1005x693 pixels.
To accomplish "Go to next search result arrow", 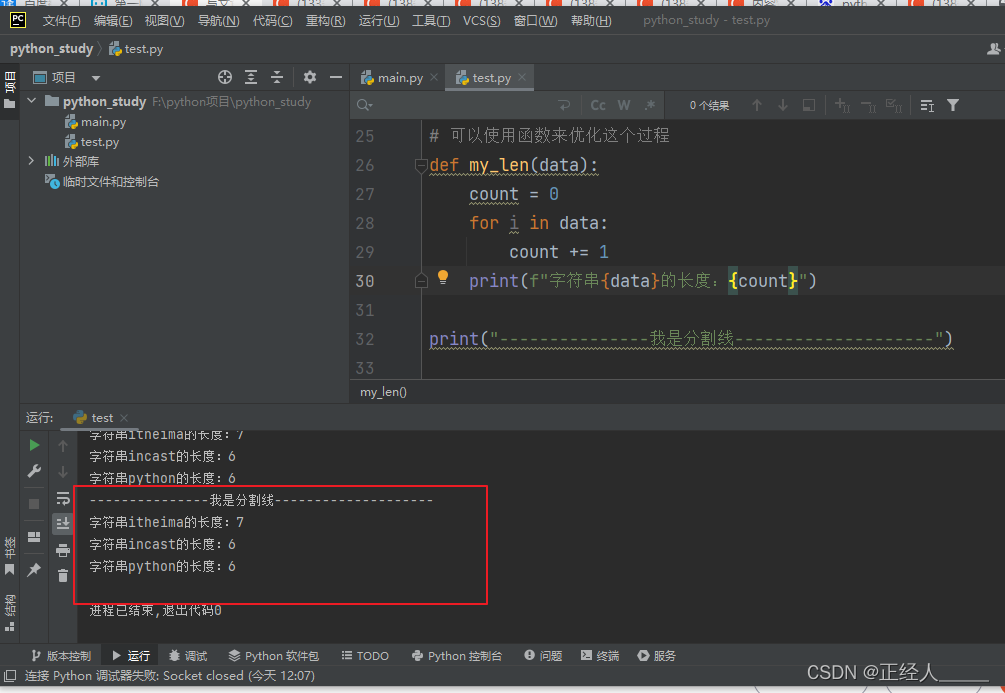I will click(783, 105).
